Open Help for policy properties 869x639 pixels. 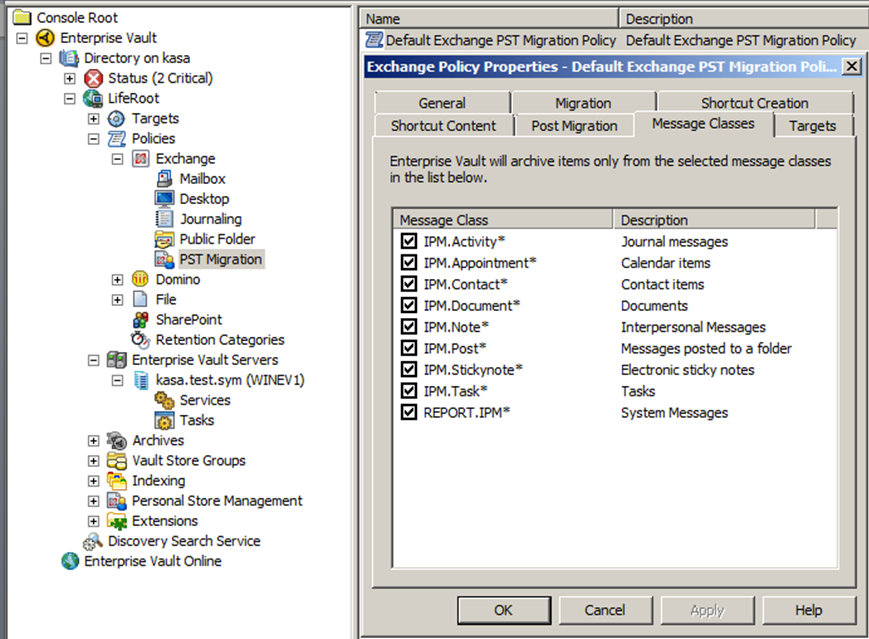pos(809,610)
